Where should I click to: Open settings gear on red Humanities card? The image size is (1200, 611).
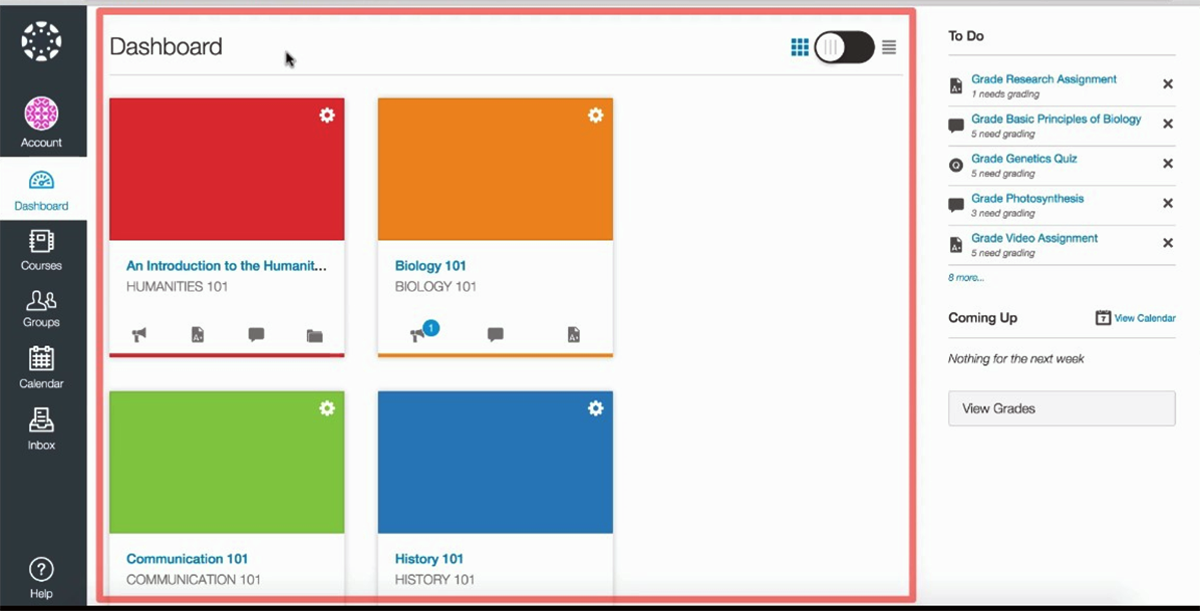click(327, 115)
